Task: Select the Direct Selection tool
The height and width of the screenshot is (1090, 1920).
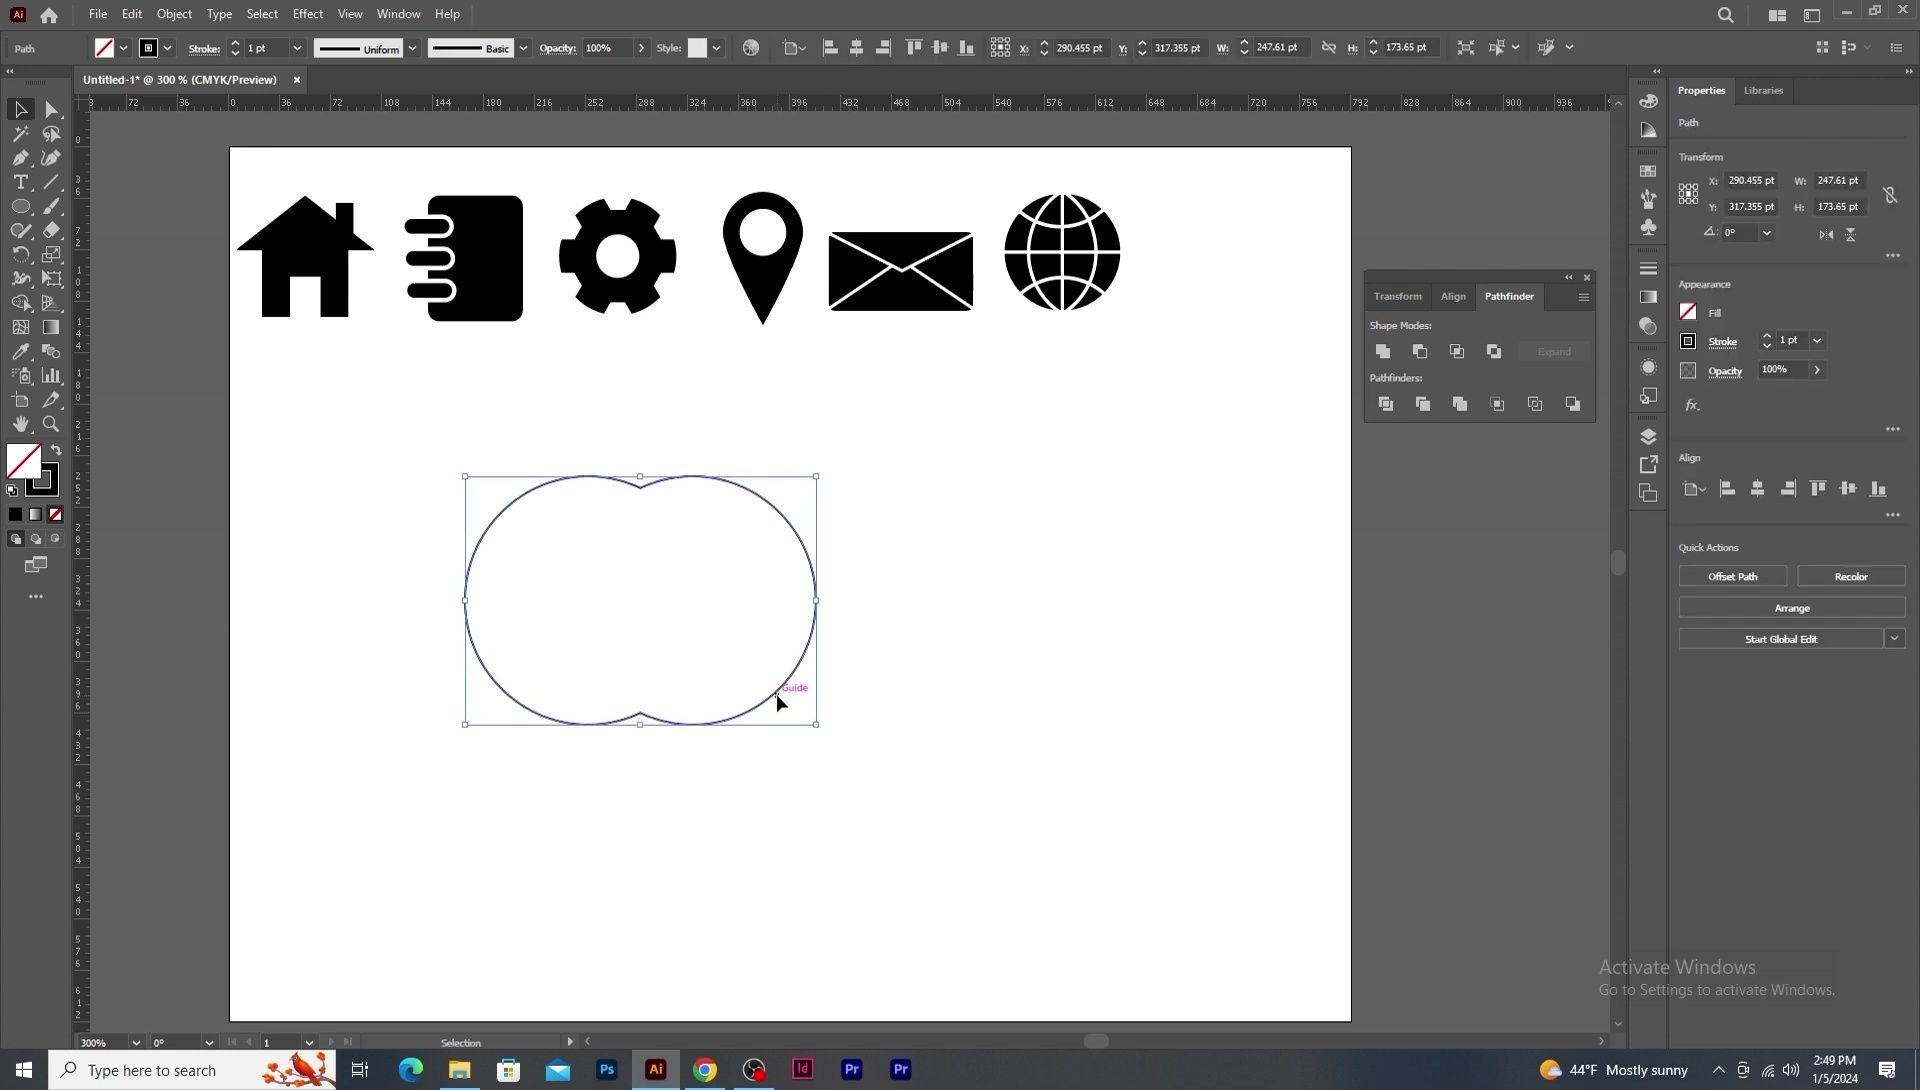Action: click(52, 109)
